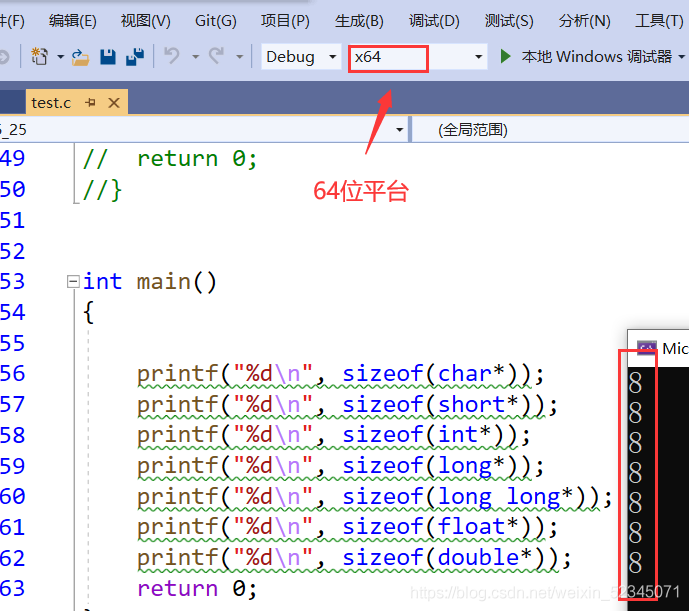
Task: Click the sizeof(int*) printf line
Action: [x=334, y=435]
